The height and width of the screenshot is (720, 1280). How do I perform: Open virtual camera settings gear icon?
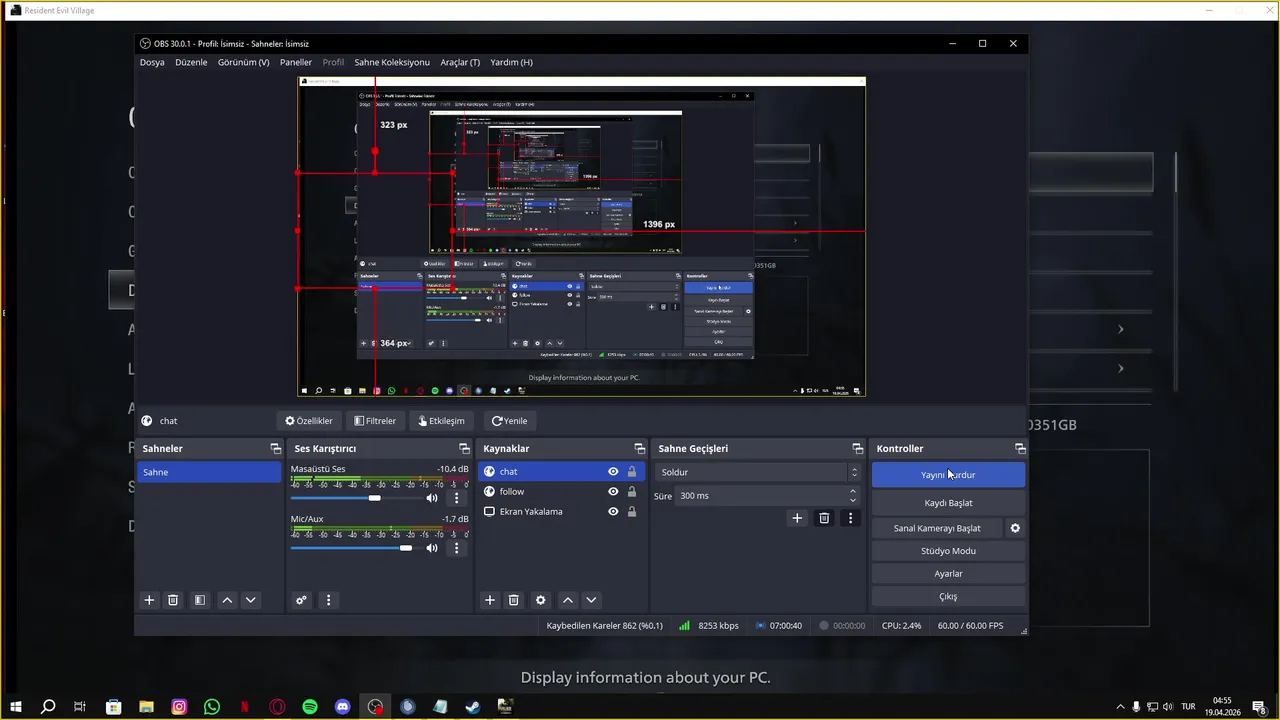(1015, 528)
